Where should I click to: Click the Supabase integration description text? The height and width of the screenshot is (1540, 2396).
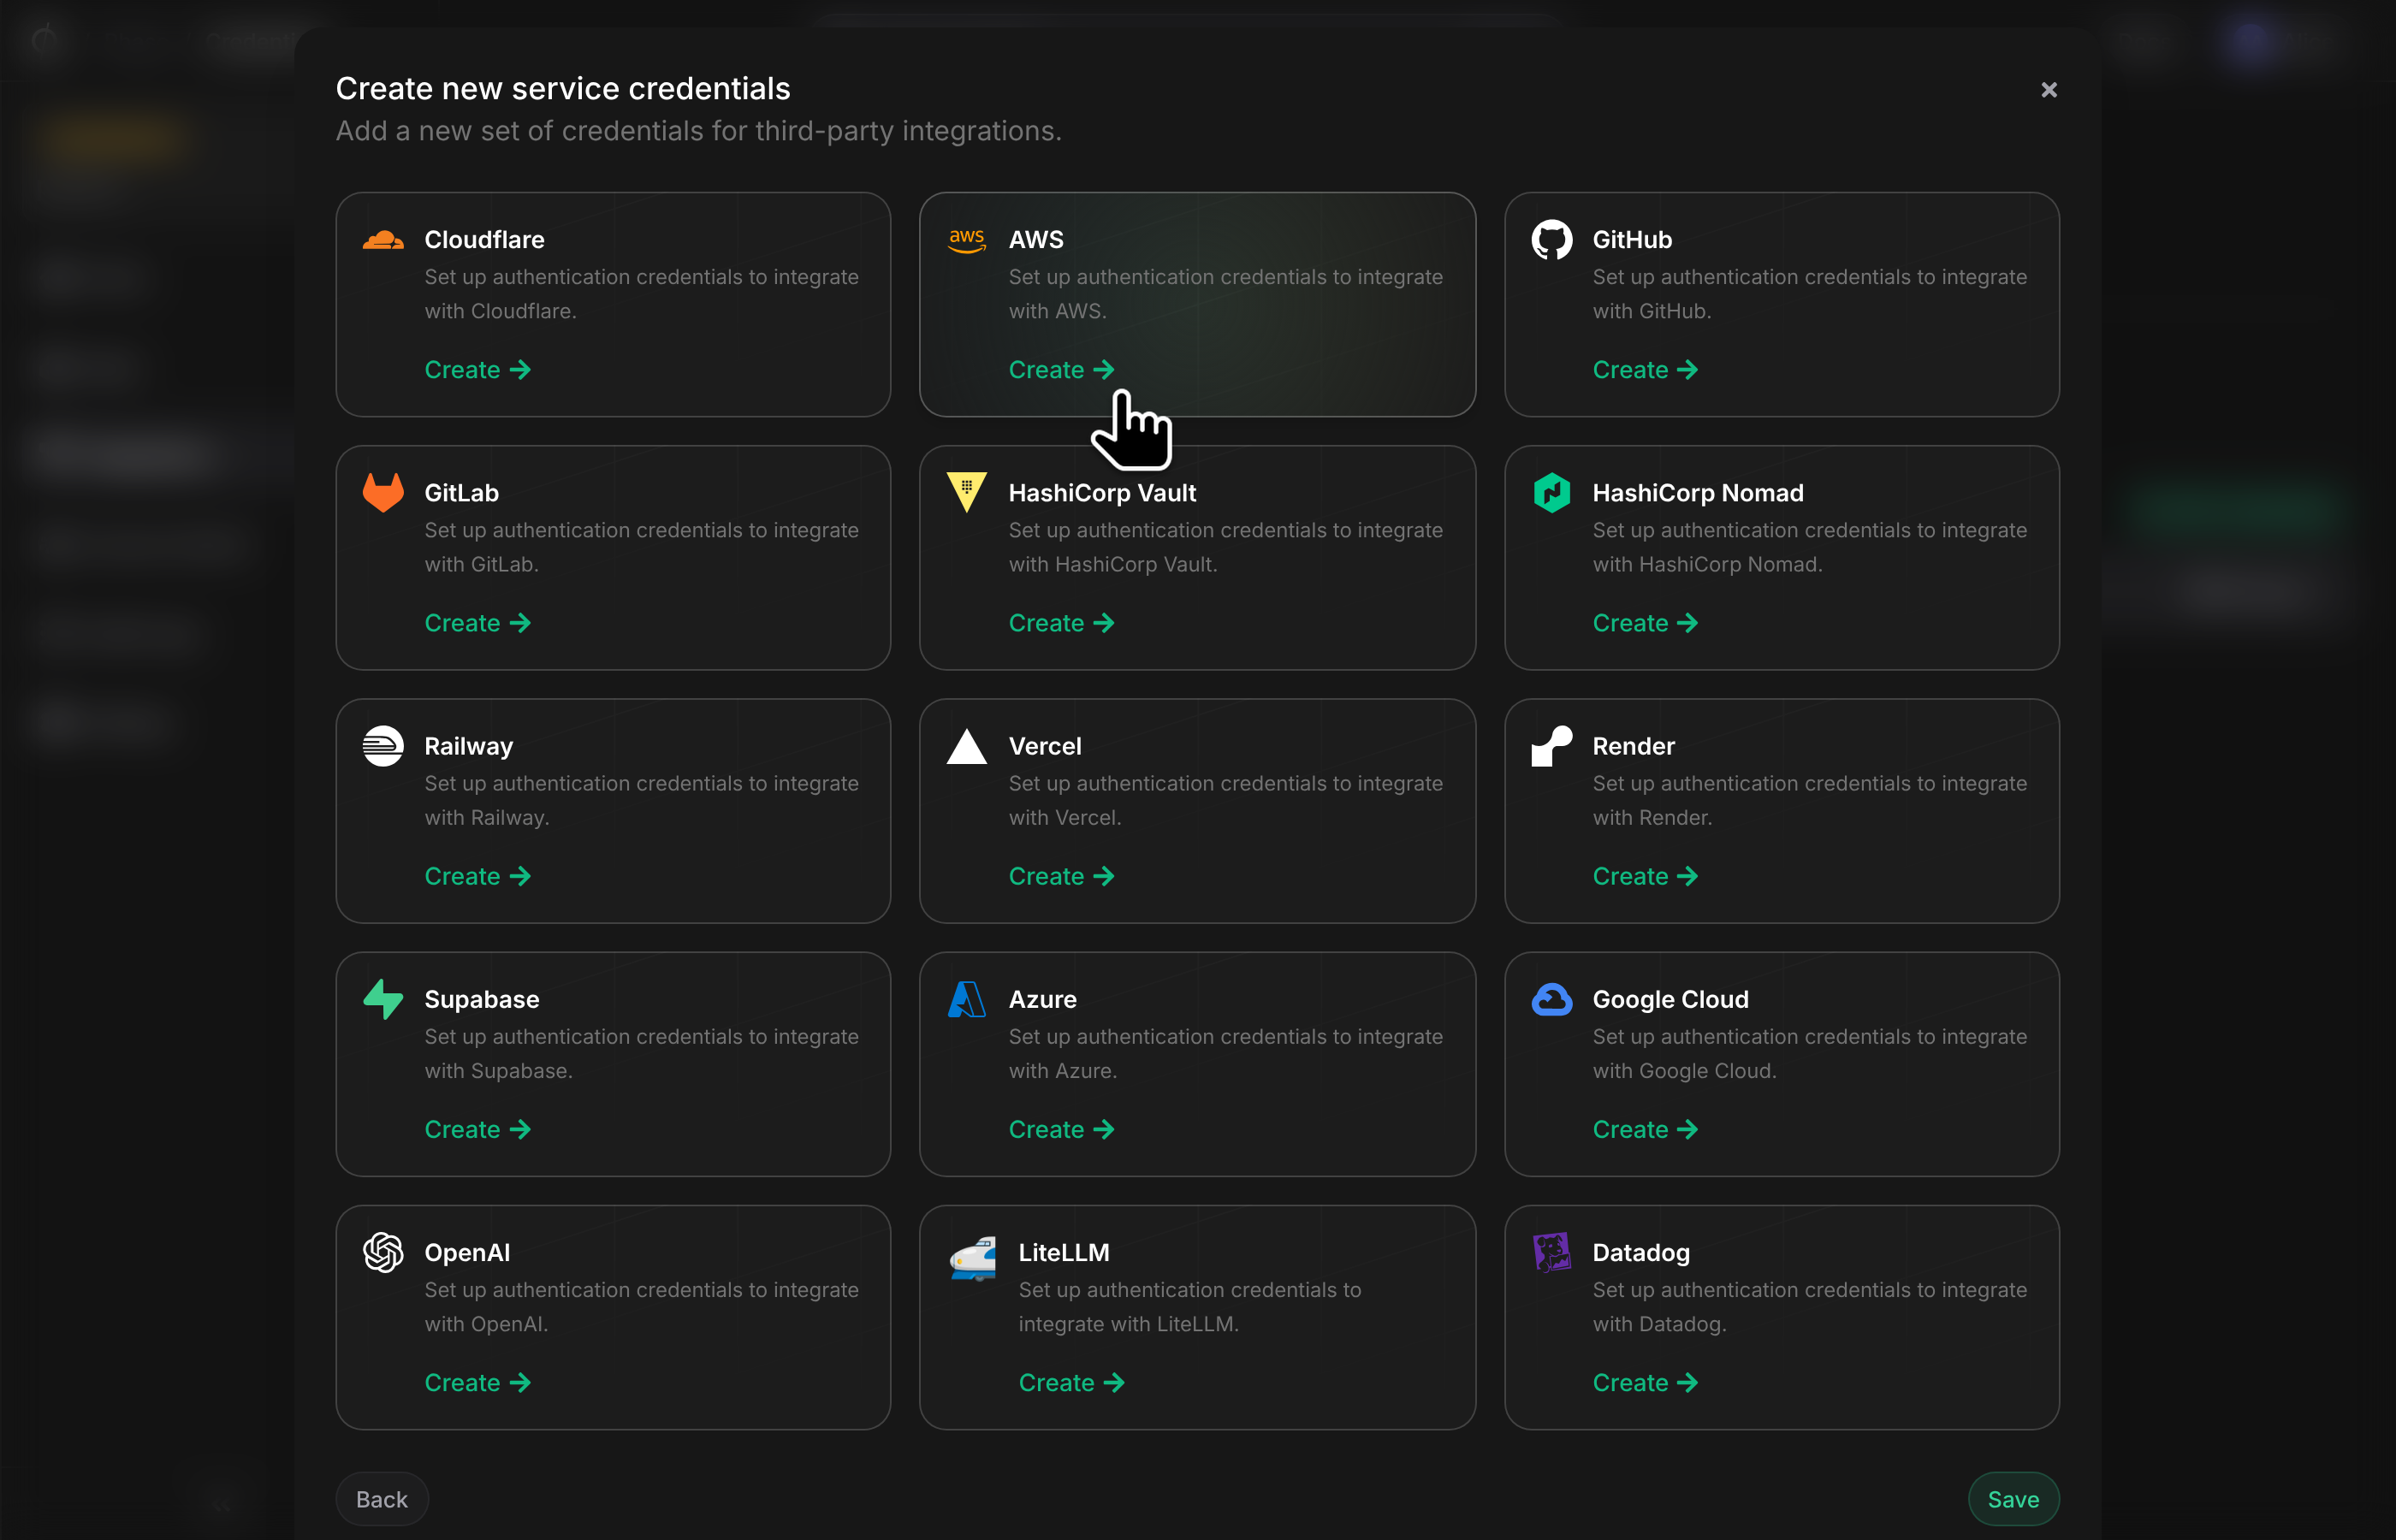point(641,1054)
